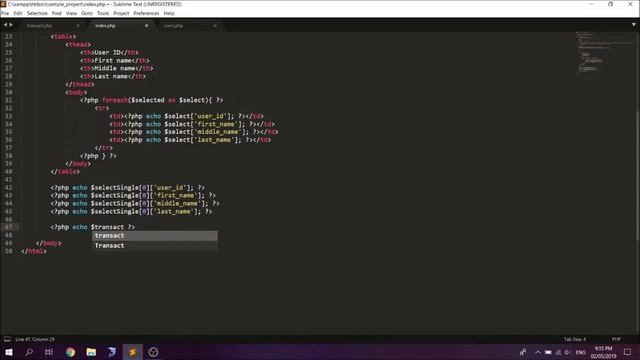Close the transact.php tab
This screenshot has width=640, height=360.
[78, 26]
